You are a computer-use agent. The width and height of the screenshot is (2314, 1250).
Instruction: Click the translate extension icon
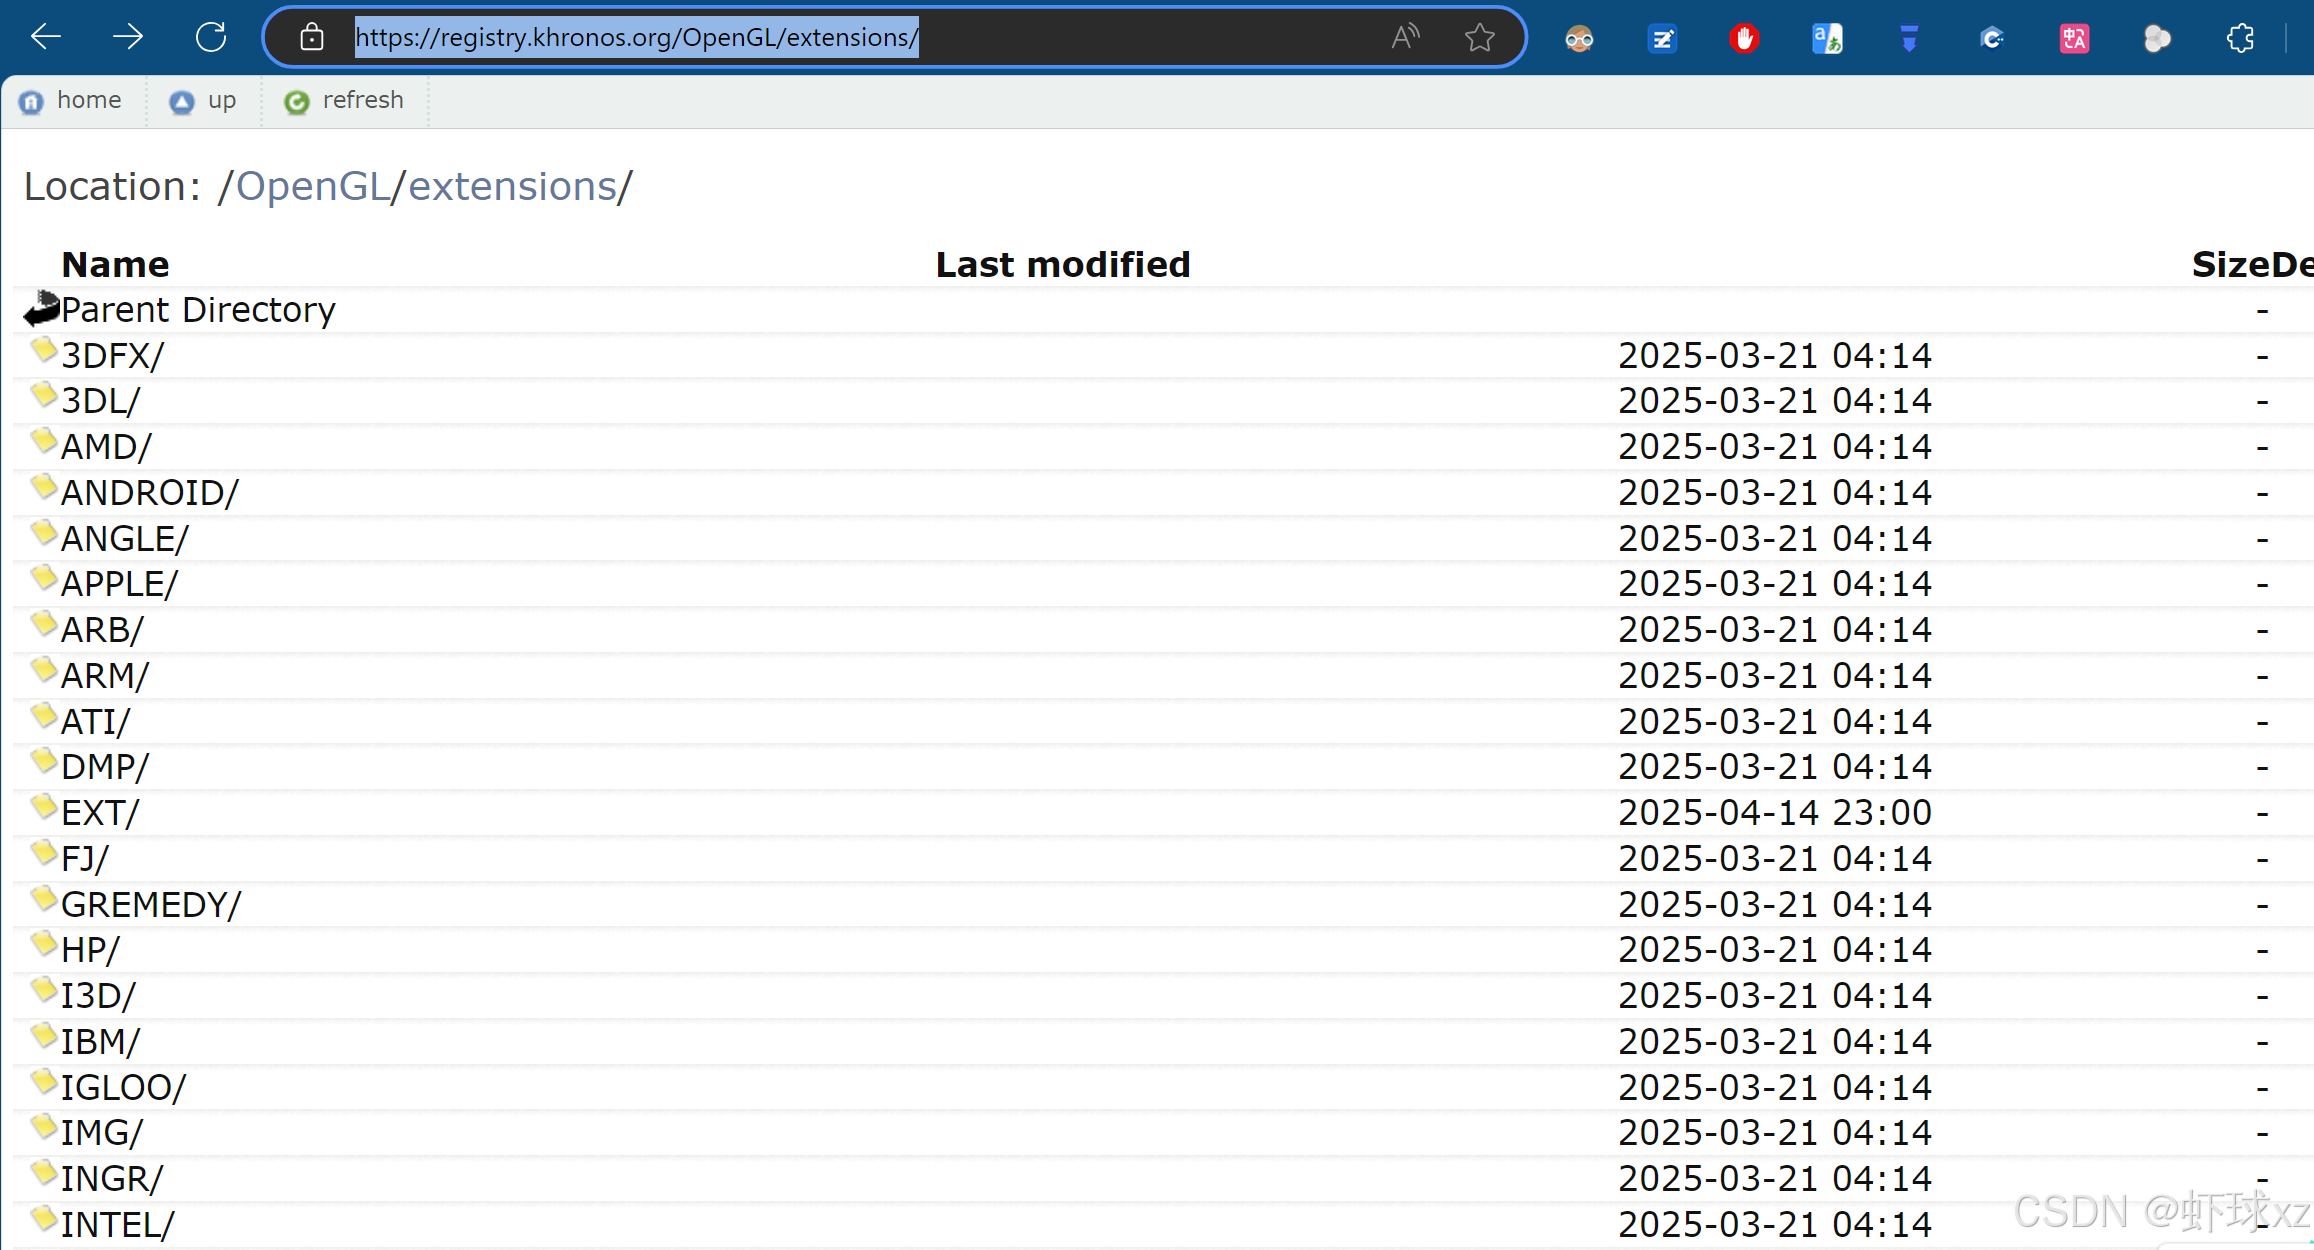click(x=1827, y=39)
